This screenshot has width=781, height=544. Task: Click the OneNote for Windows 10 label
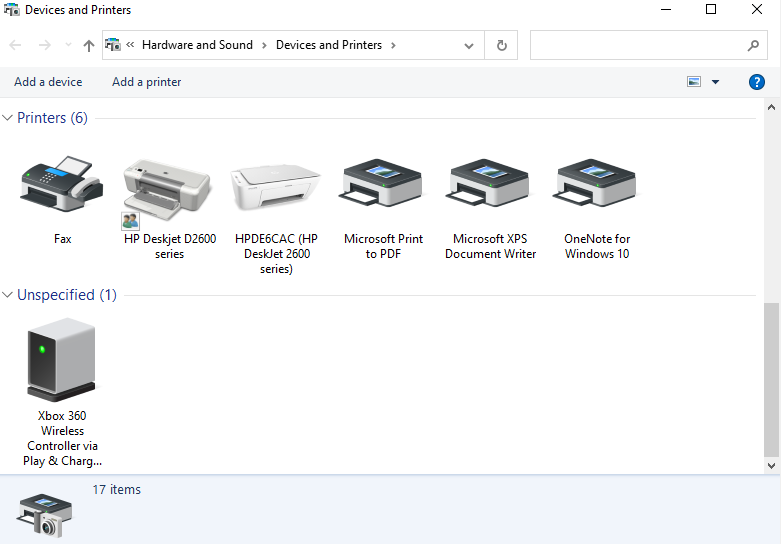597,246
